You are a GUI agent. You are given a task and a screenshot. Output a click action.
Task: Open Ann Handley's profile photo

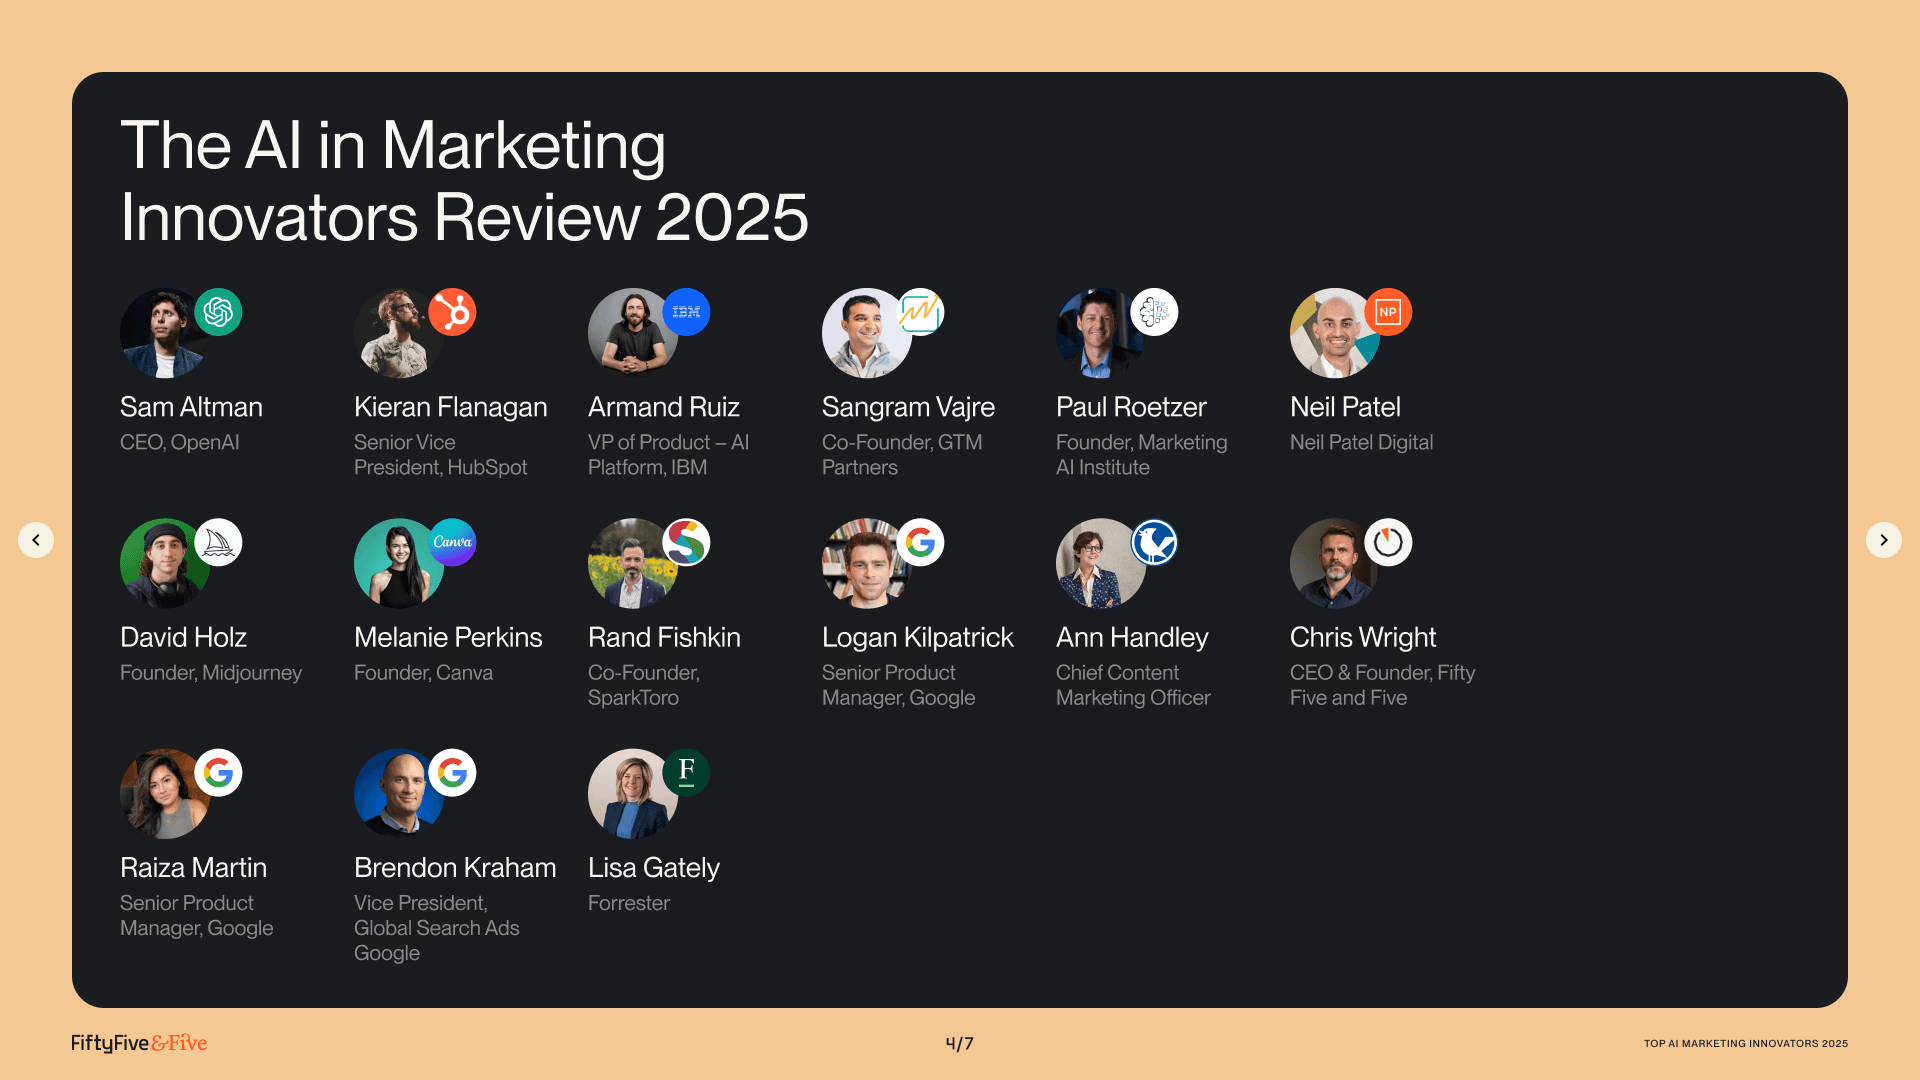1098,566
